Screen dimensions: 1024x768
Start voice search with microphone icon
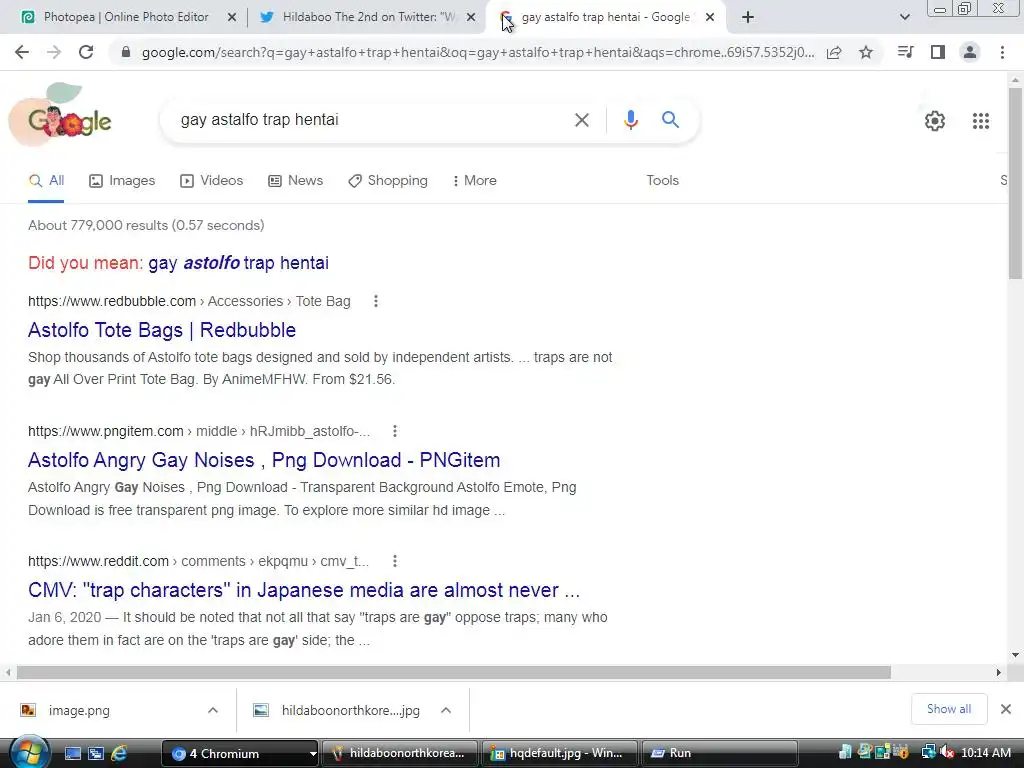pos(630,120)
